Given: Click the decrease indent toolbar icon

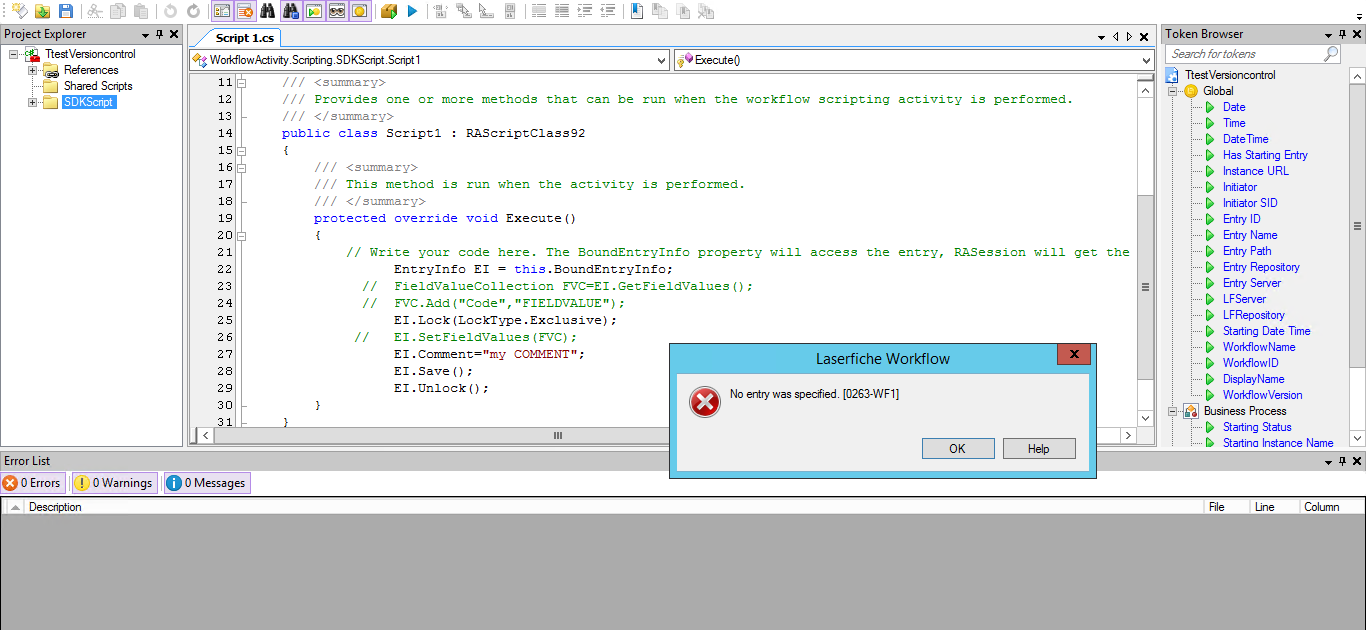Looking at the screenshot, I should (x=608, y=11).
